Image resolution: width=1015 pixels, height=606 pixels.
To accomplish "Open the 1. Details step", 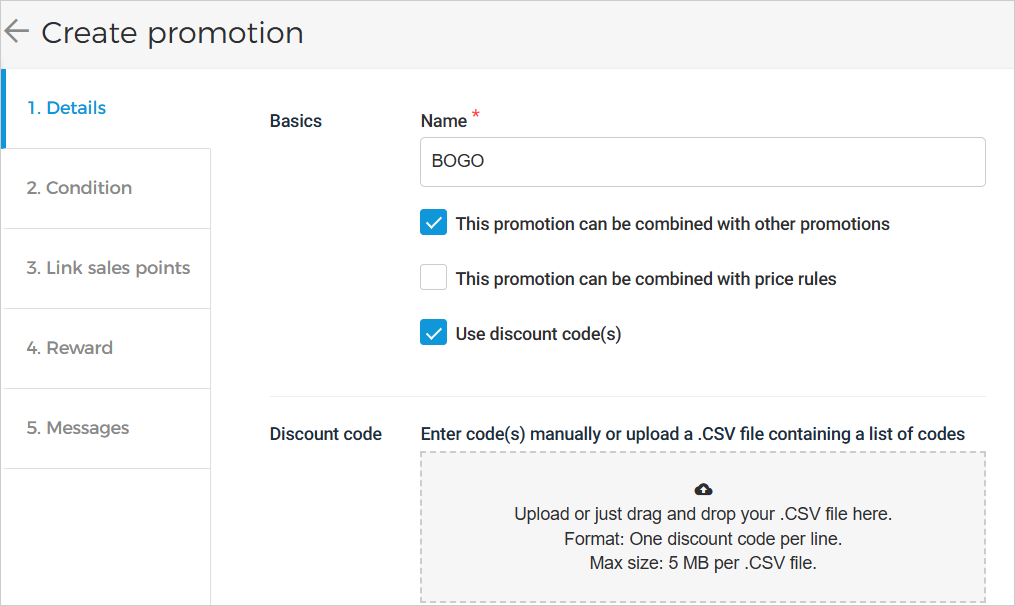I will 66,108.
